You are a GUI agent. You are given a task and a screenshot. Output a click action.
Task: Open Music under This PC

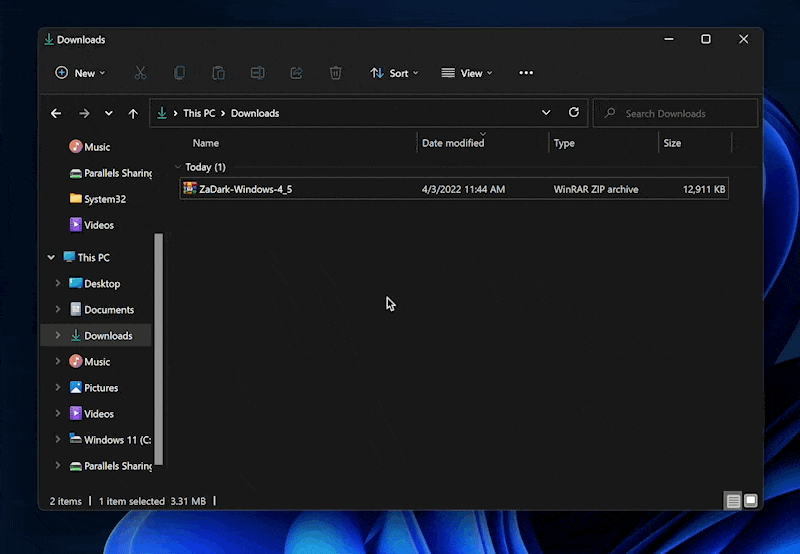[x=90, y=362]
